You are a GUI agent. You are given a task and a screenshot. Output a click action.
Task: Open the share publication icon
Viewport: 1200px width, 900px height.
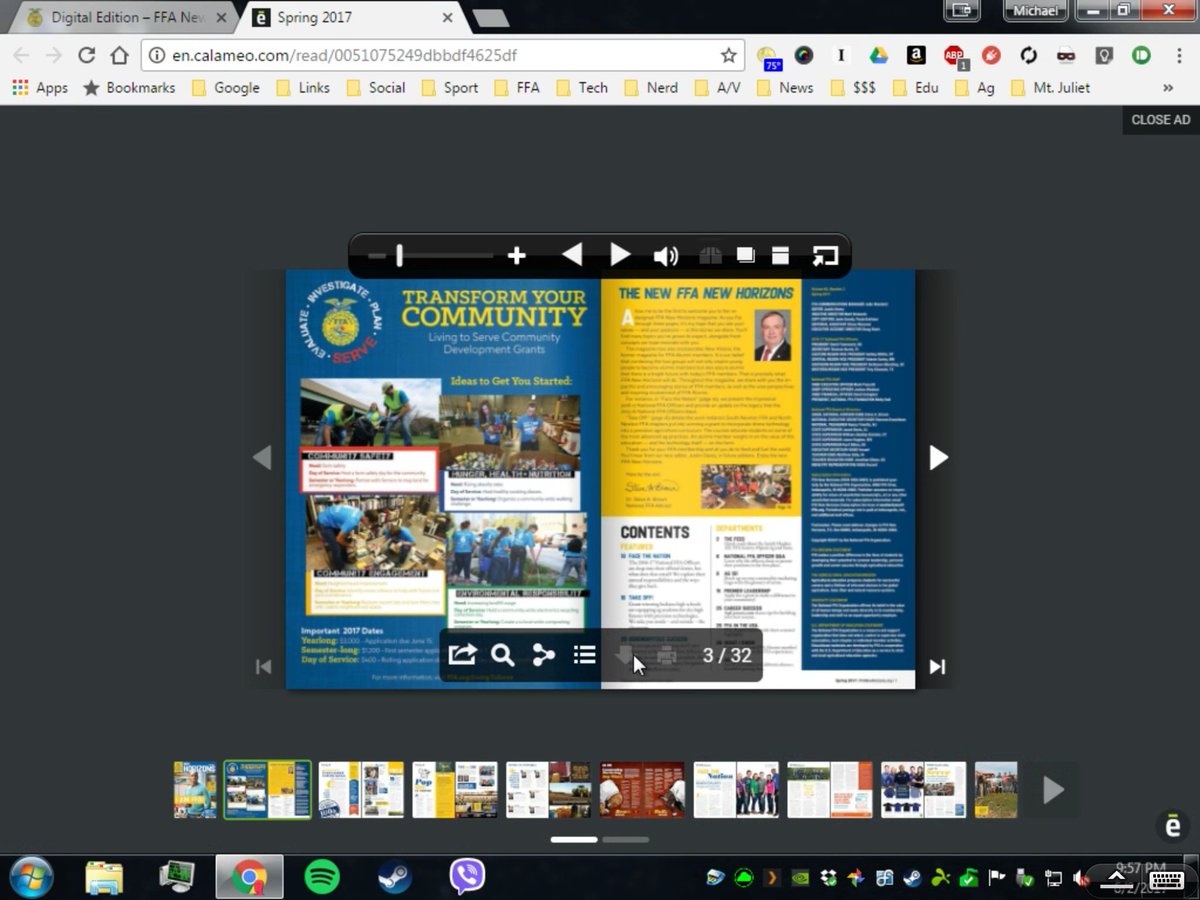pyautogui.click(x=462, y=655)
